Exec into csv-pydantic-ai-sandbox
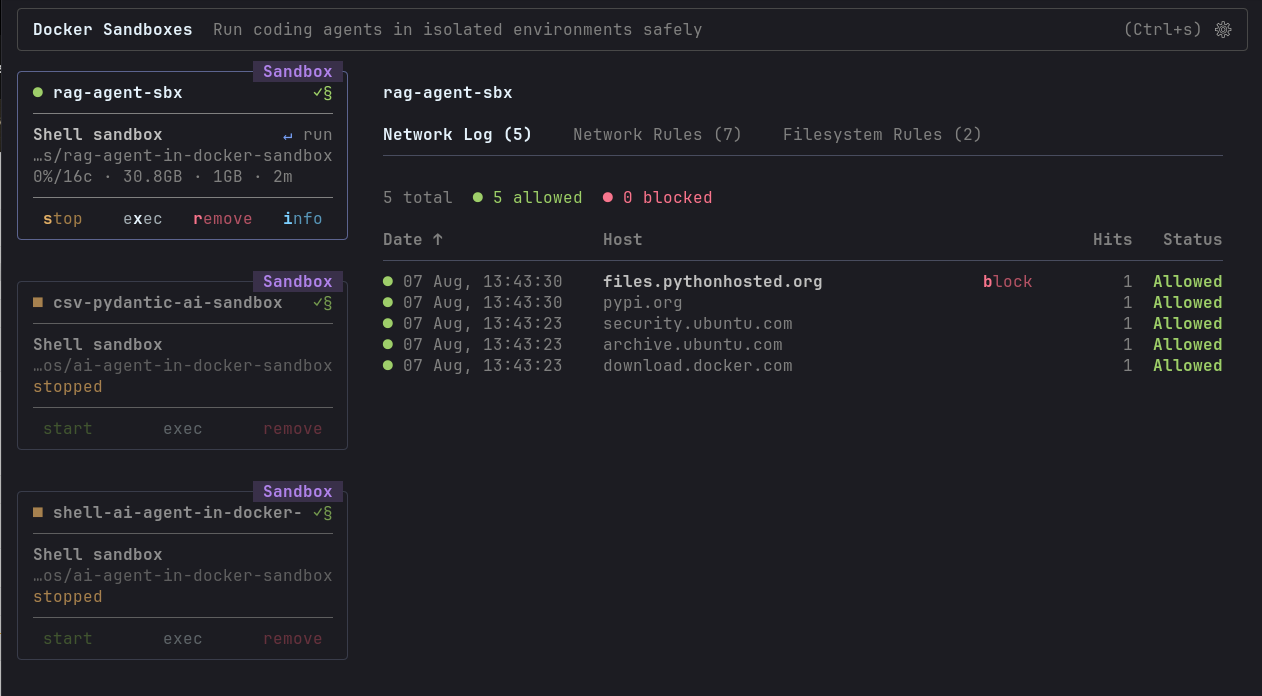Image resolution: width=1262 pixels, height=696 pixels. pyautogui.click(x=183, y=429)
